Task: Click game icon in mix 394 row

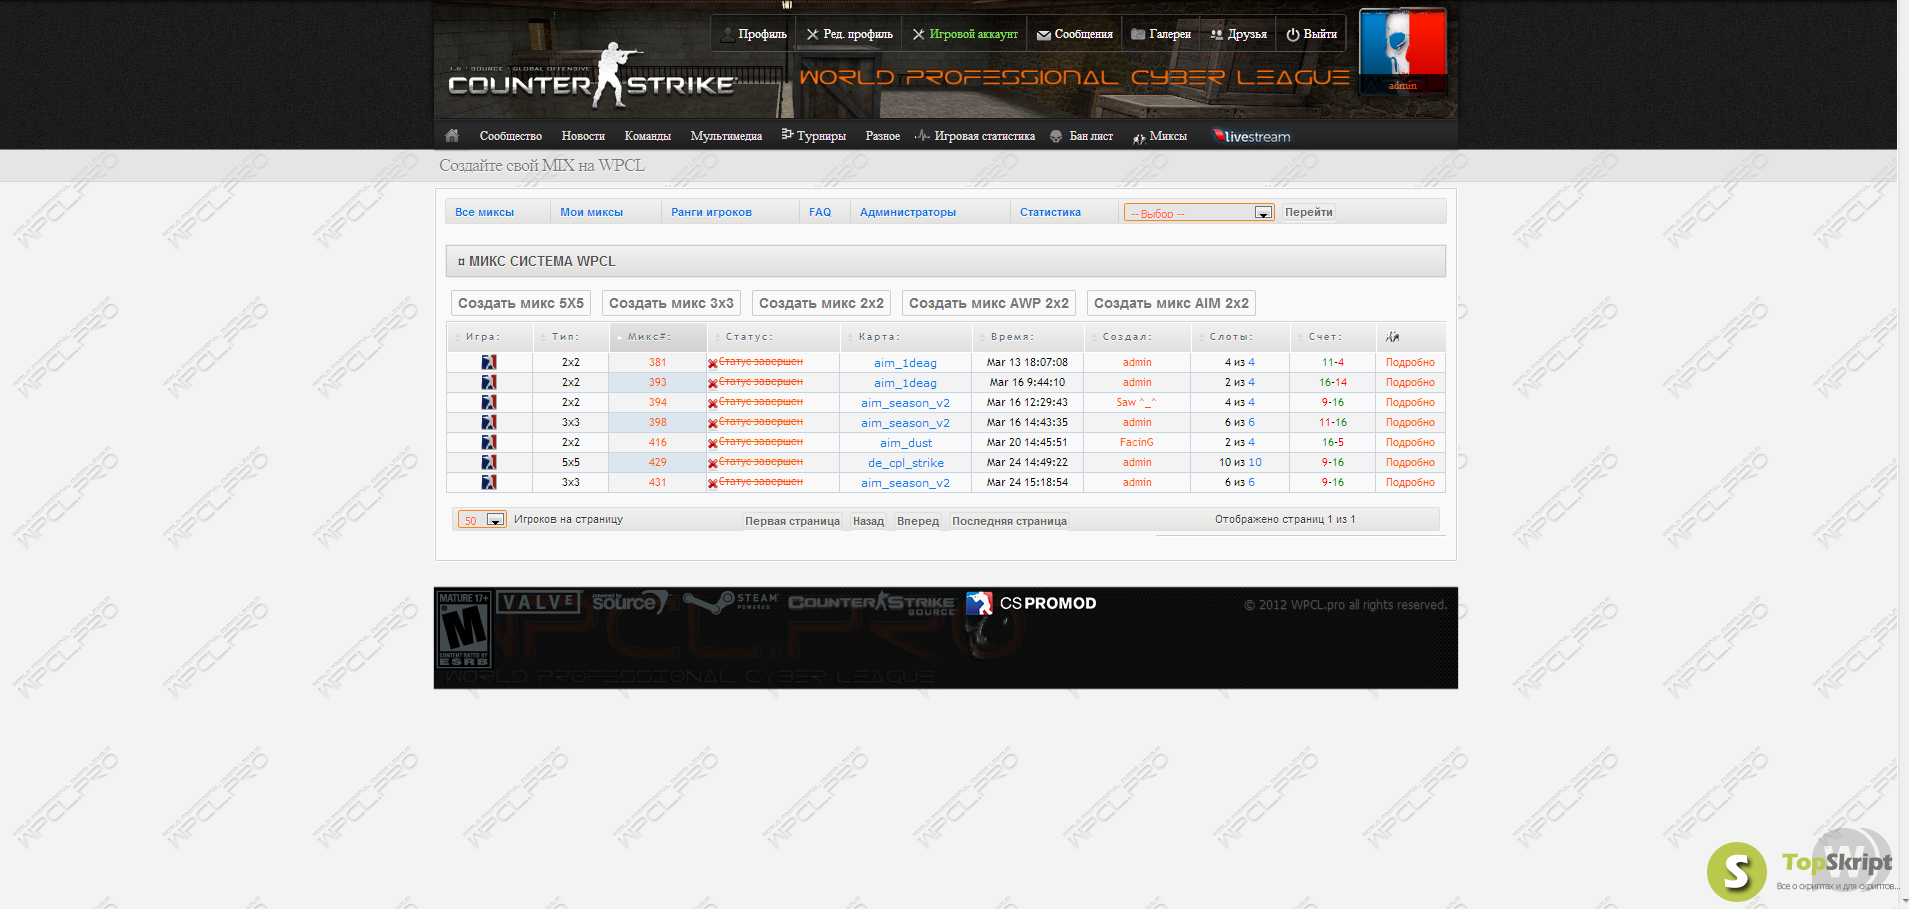Action: (489, 402)
